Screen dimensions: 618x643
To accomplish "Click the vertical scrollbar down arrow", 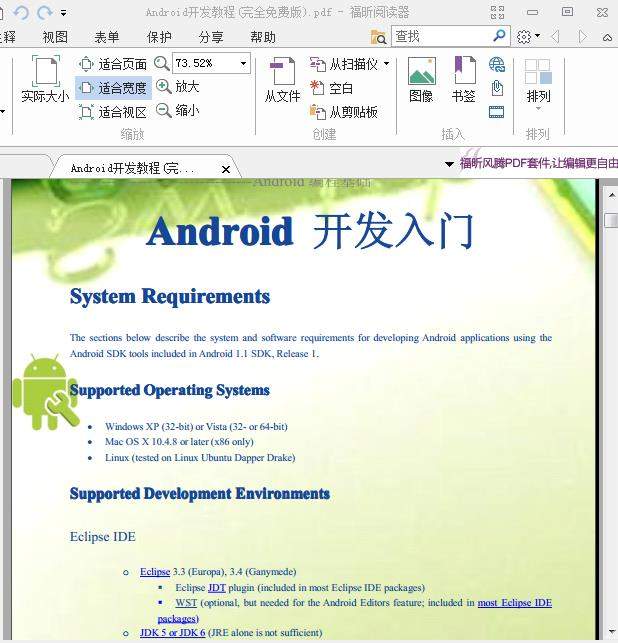I will (611, 632).
